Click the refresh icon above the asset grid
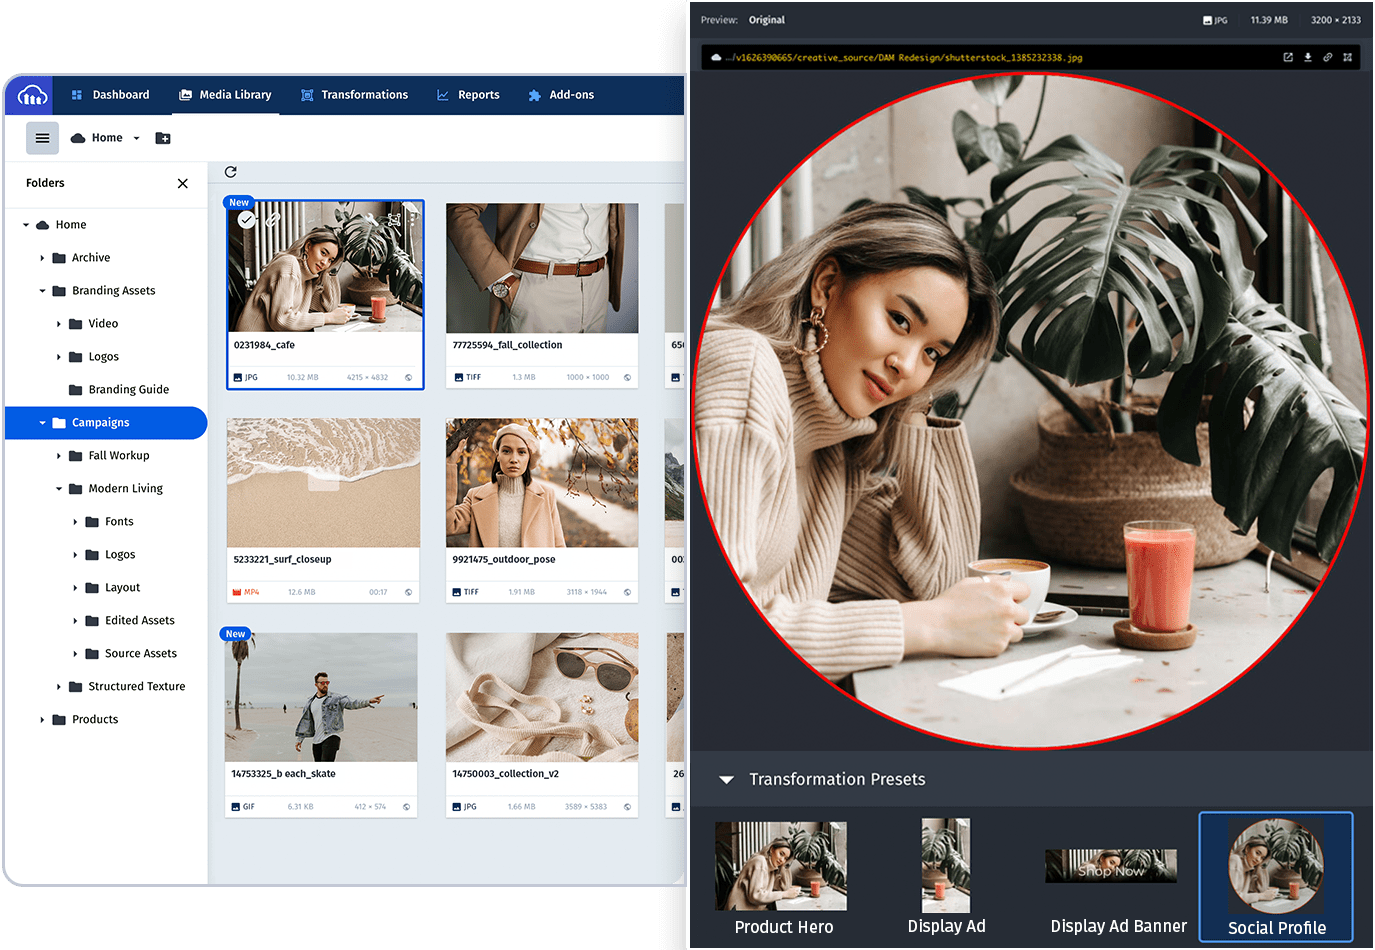 point(230,172)
